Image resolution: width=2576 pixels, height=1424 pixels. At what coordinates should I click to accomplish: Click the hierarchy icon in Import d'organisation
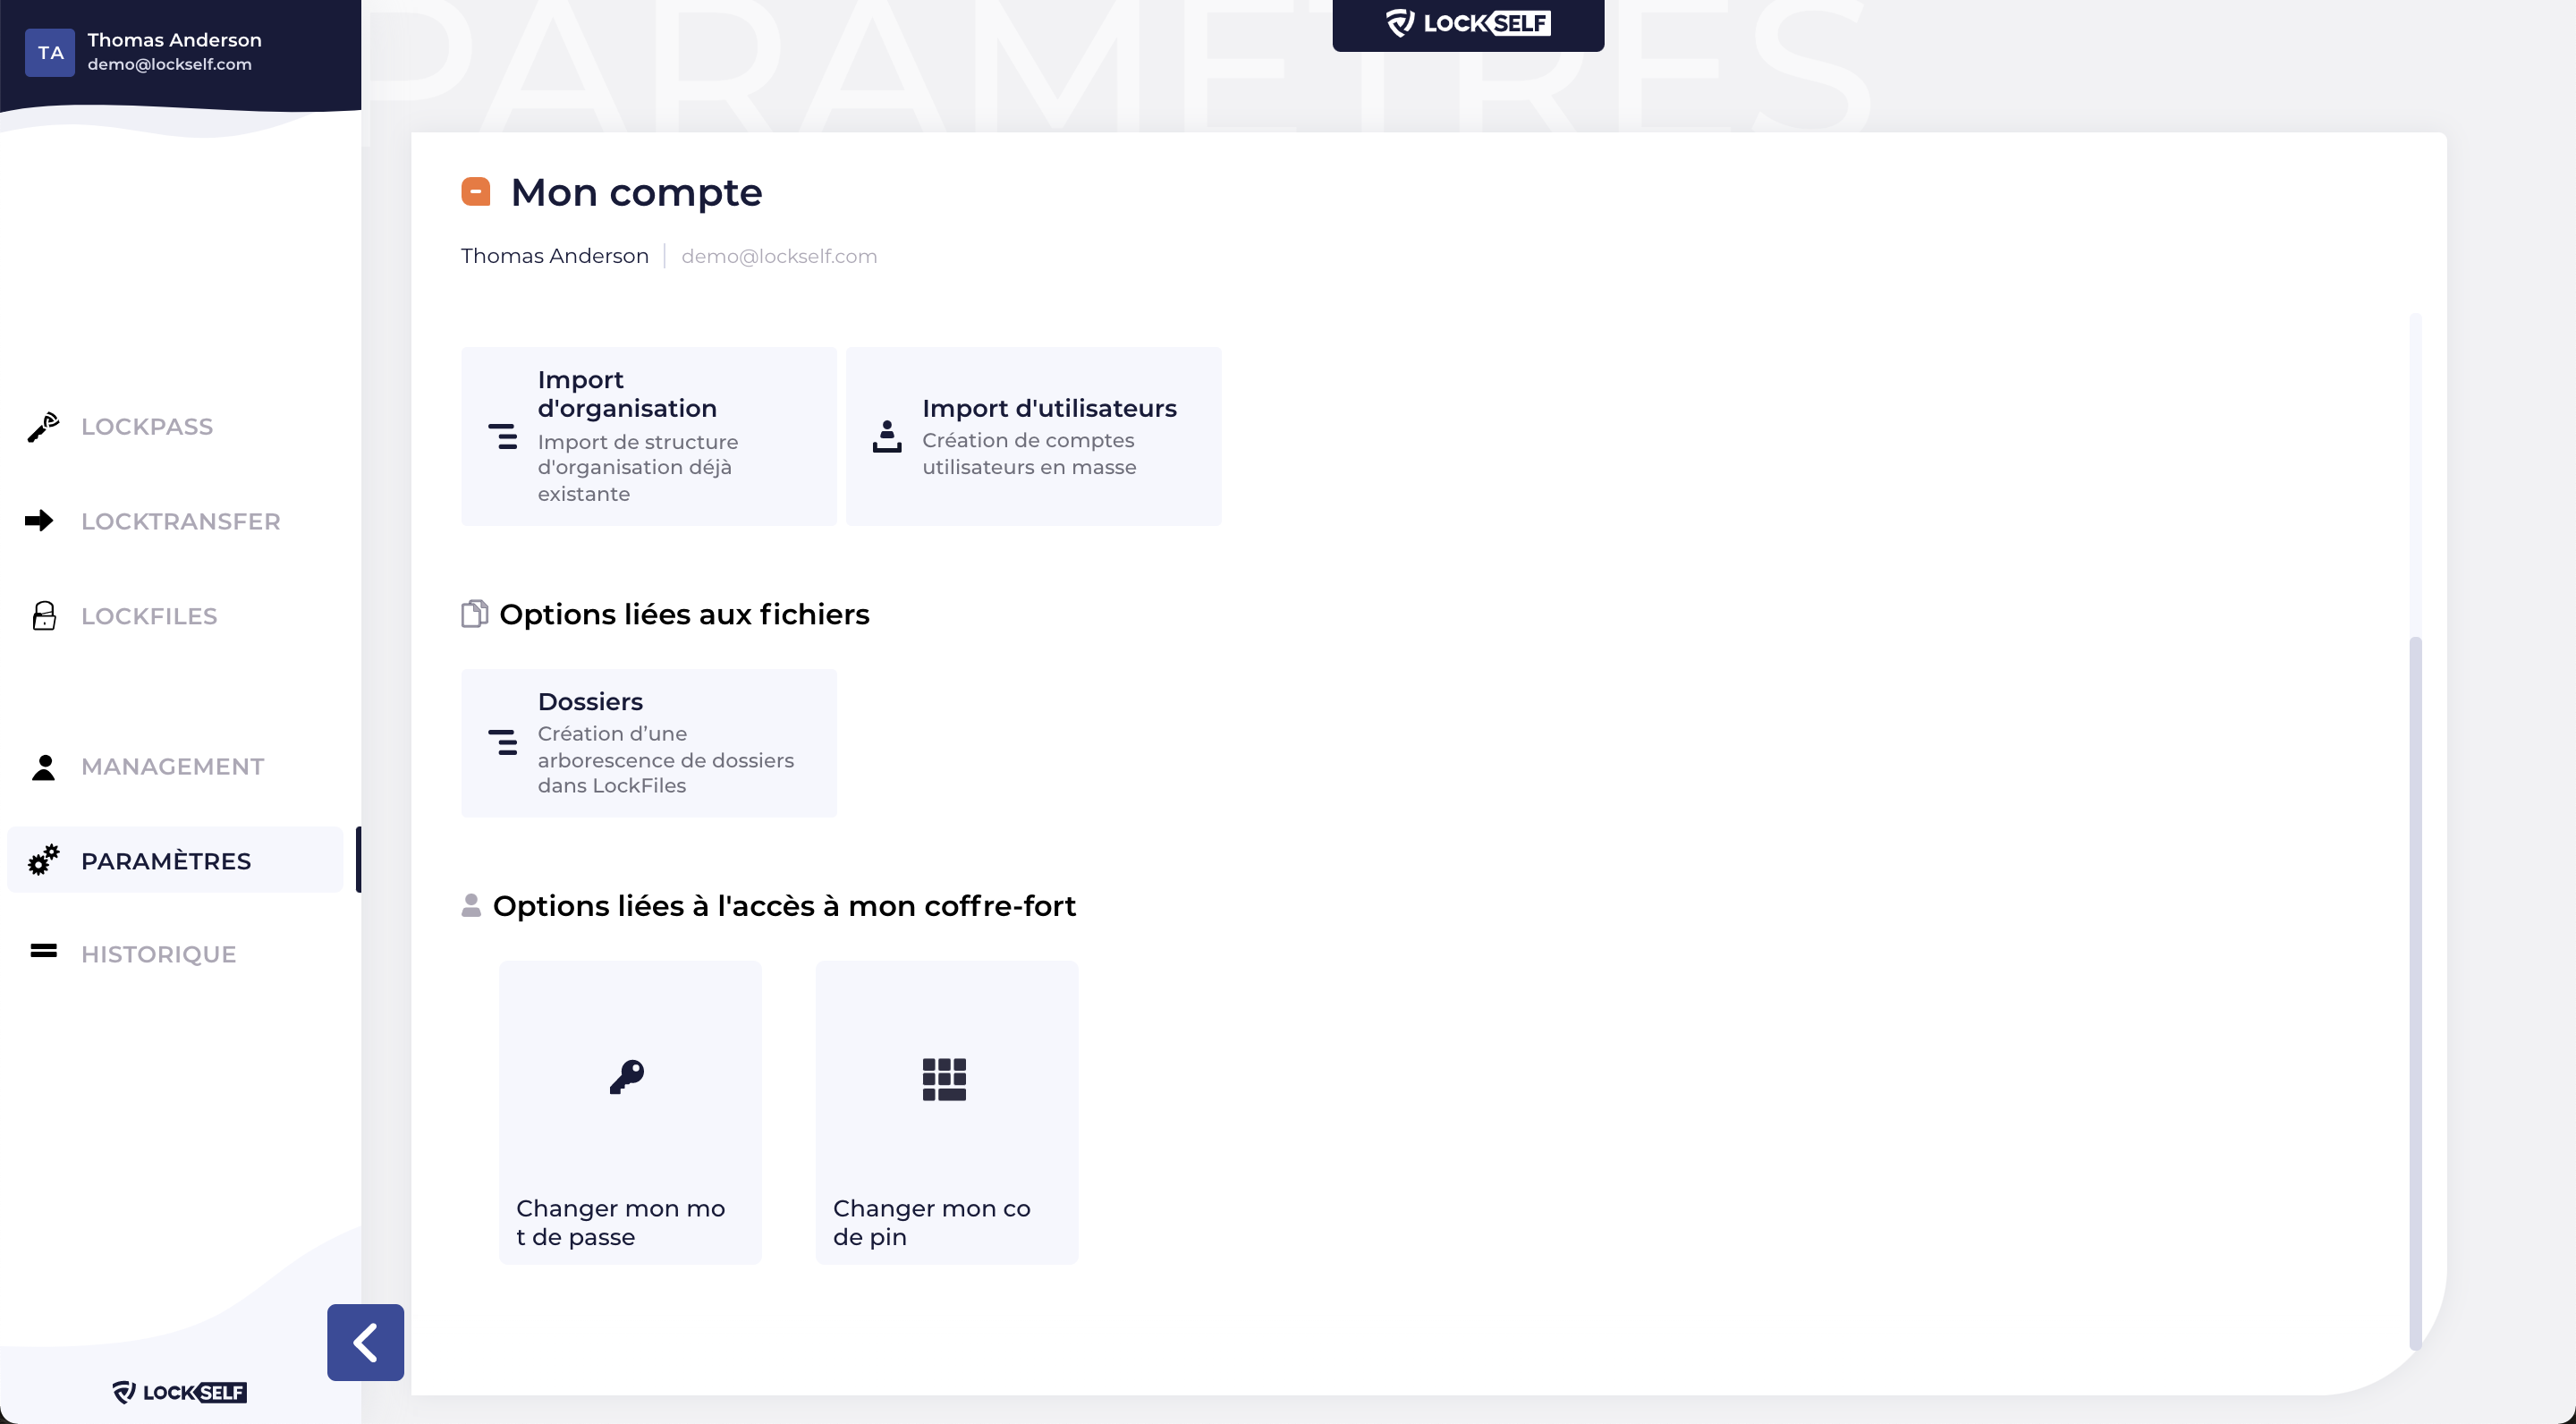502,436
